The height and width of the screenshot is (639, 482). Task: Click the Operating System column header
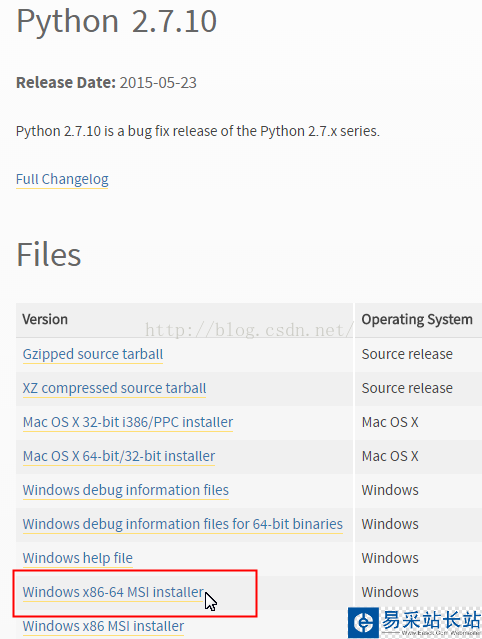pyautogui.click(x=417, y=320)
